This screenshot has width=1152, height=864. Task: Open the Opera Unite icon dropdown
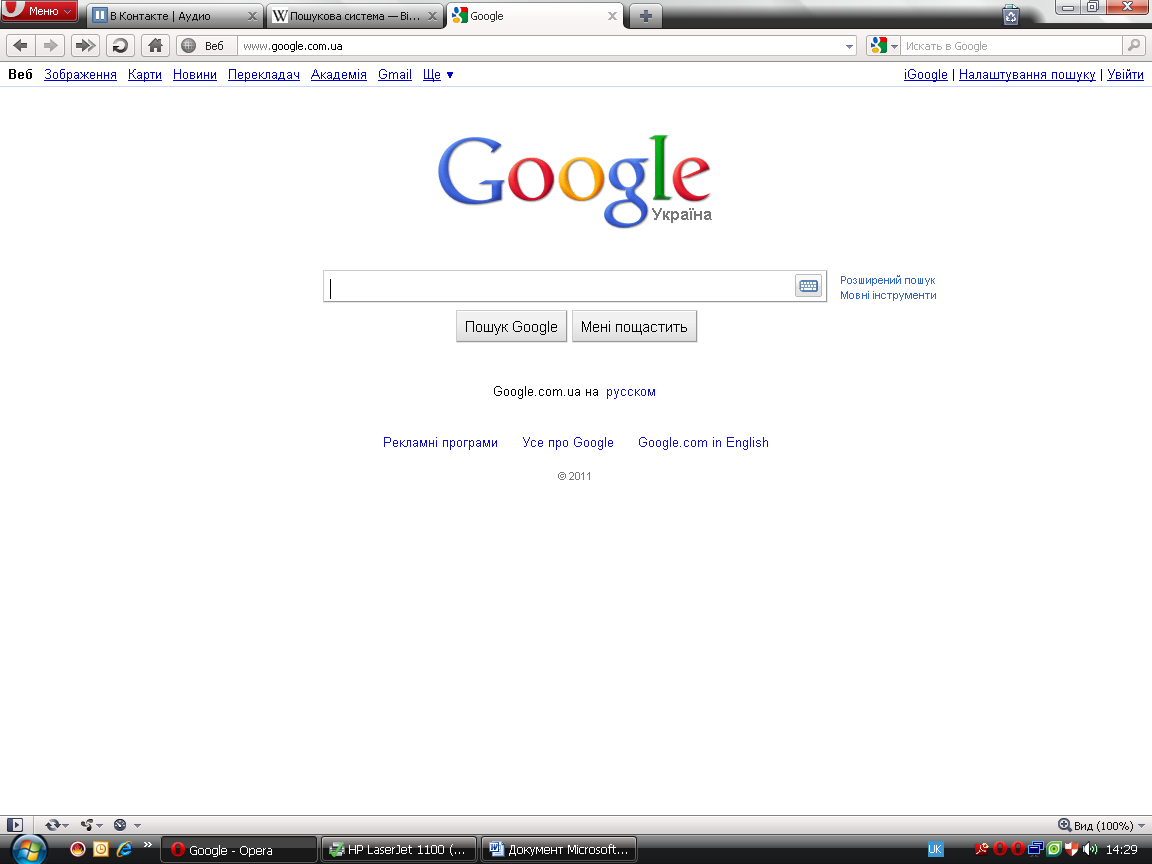coord(91,825)
